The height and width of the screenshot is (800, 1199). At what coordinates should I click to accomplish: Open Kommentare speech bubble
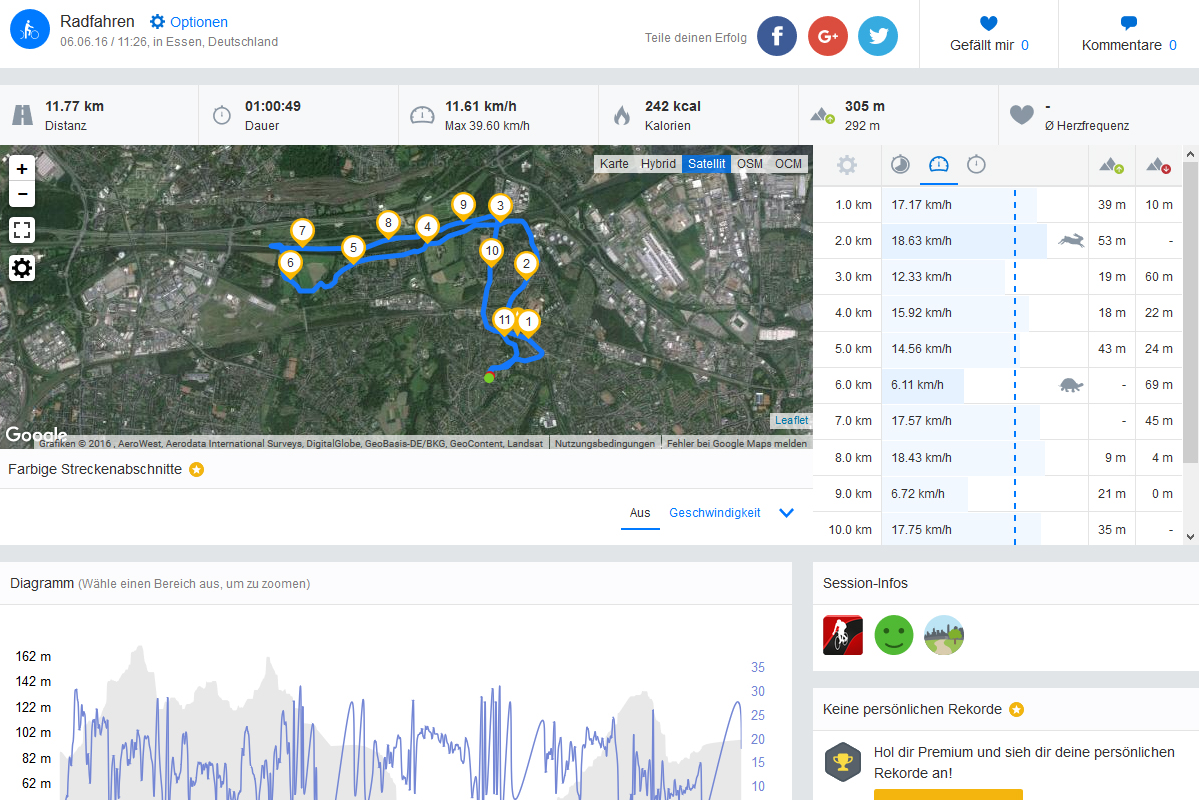1129,23
